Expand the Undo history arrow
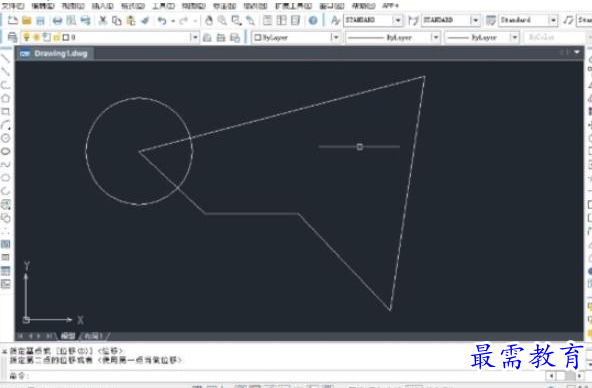Viewport: 592px width, 388px height. [x=173, y=21]
